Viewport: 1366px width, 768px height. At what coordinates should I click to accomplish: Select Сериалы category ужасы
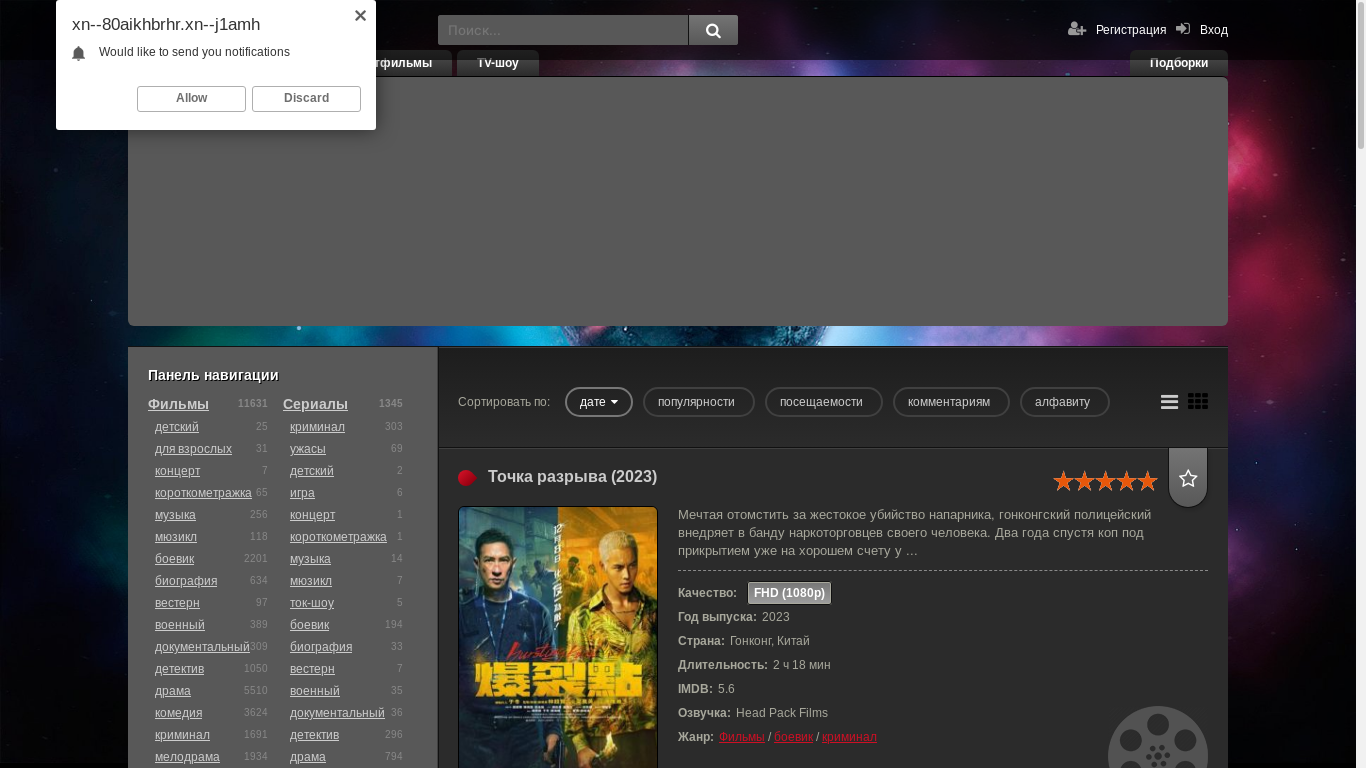click(x=308, y=449)
